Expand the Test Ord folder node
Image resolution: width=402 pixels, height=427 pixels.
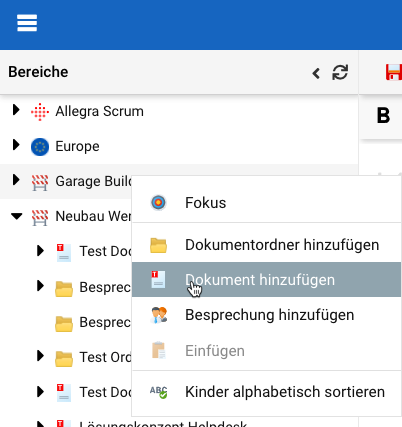pos(40,356)
